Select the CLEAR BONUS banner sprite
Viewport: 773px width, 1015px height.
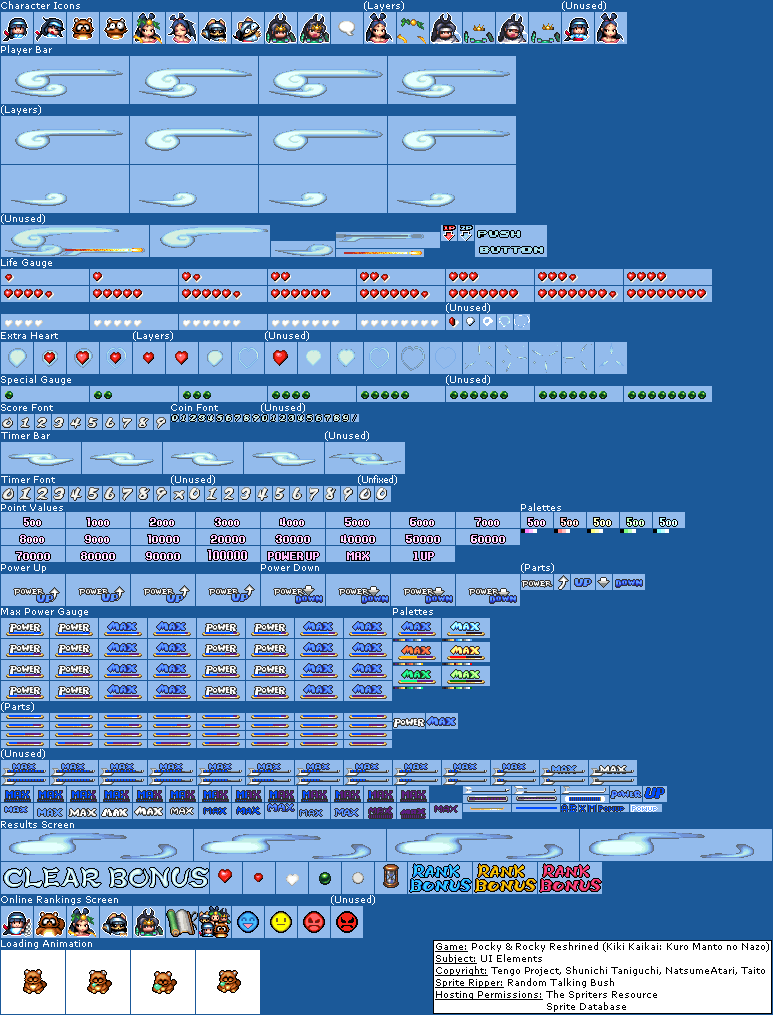[x=105, y=878]
